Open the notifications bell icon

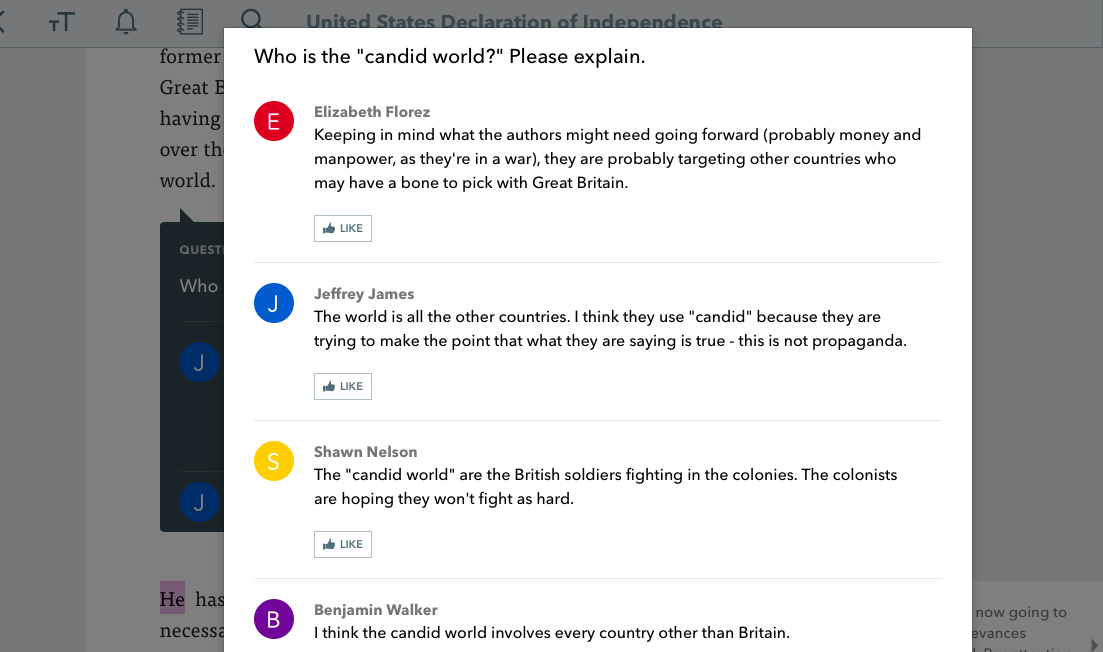coord(126,22)
